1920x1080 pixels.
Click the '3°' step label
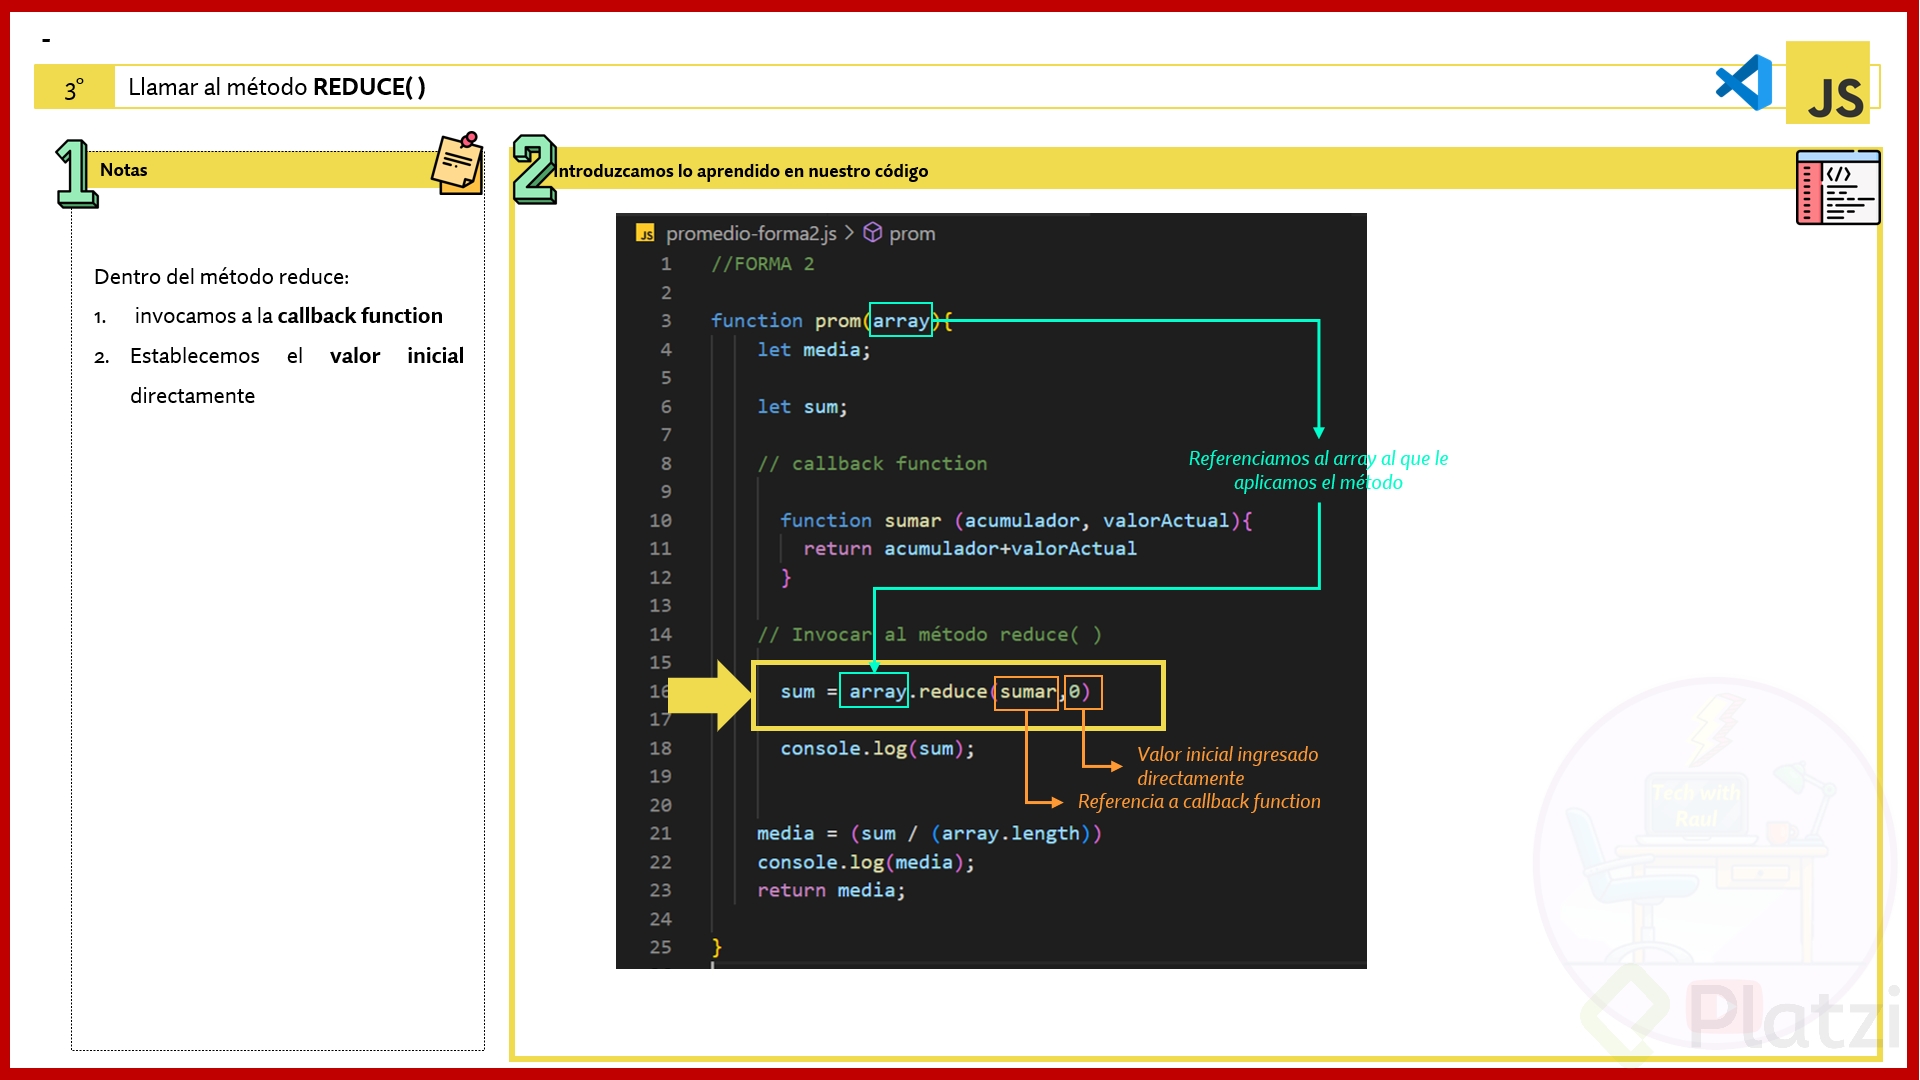[74, 89]
